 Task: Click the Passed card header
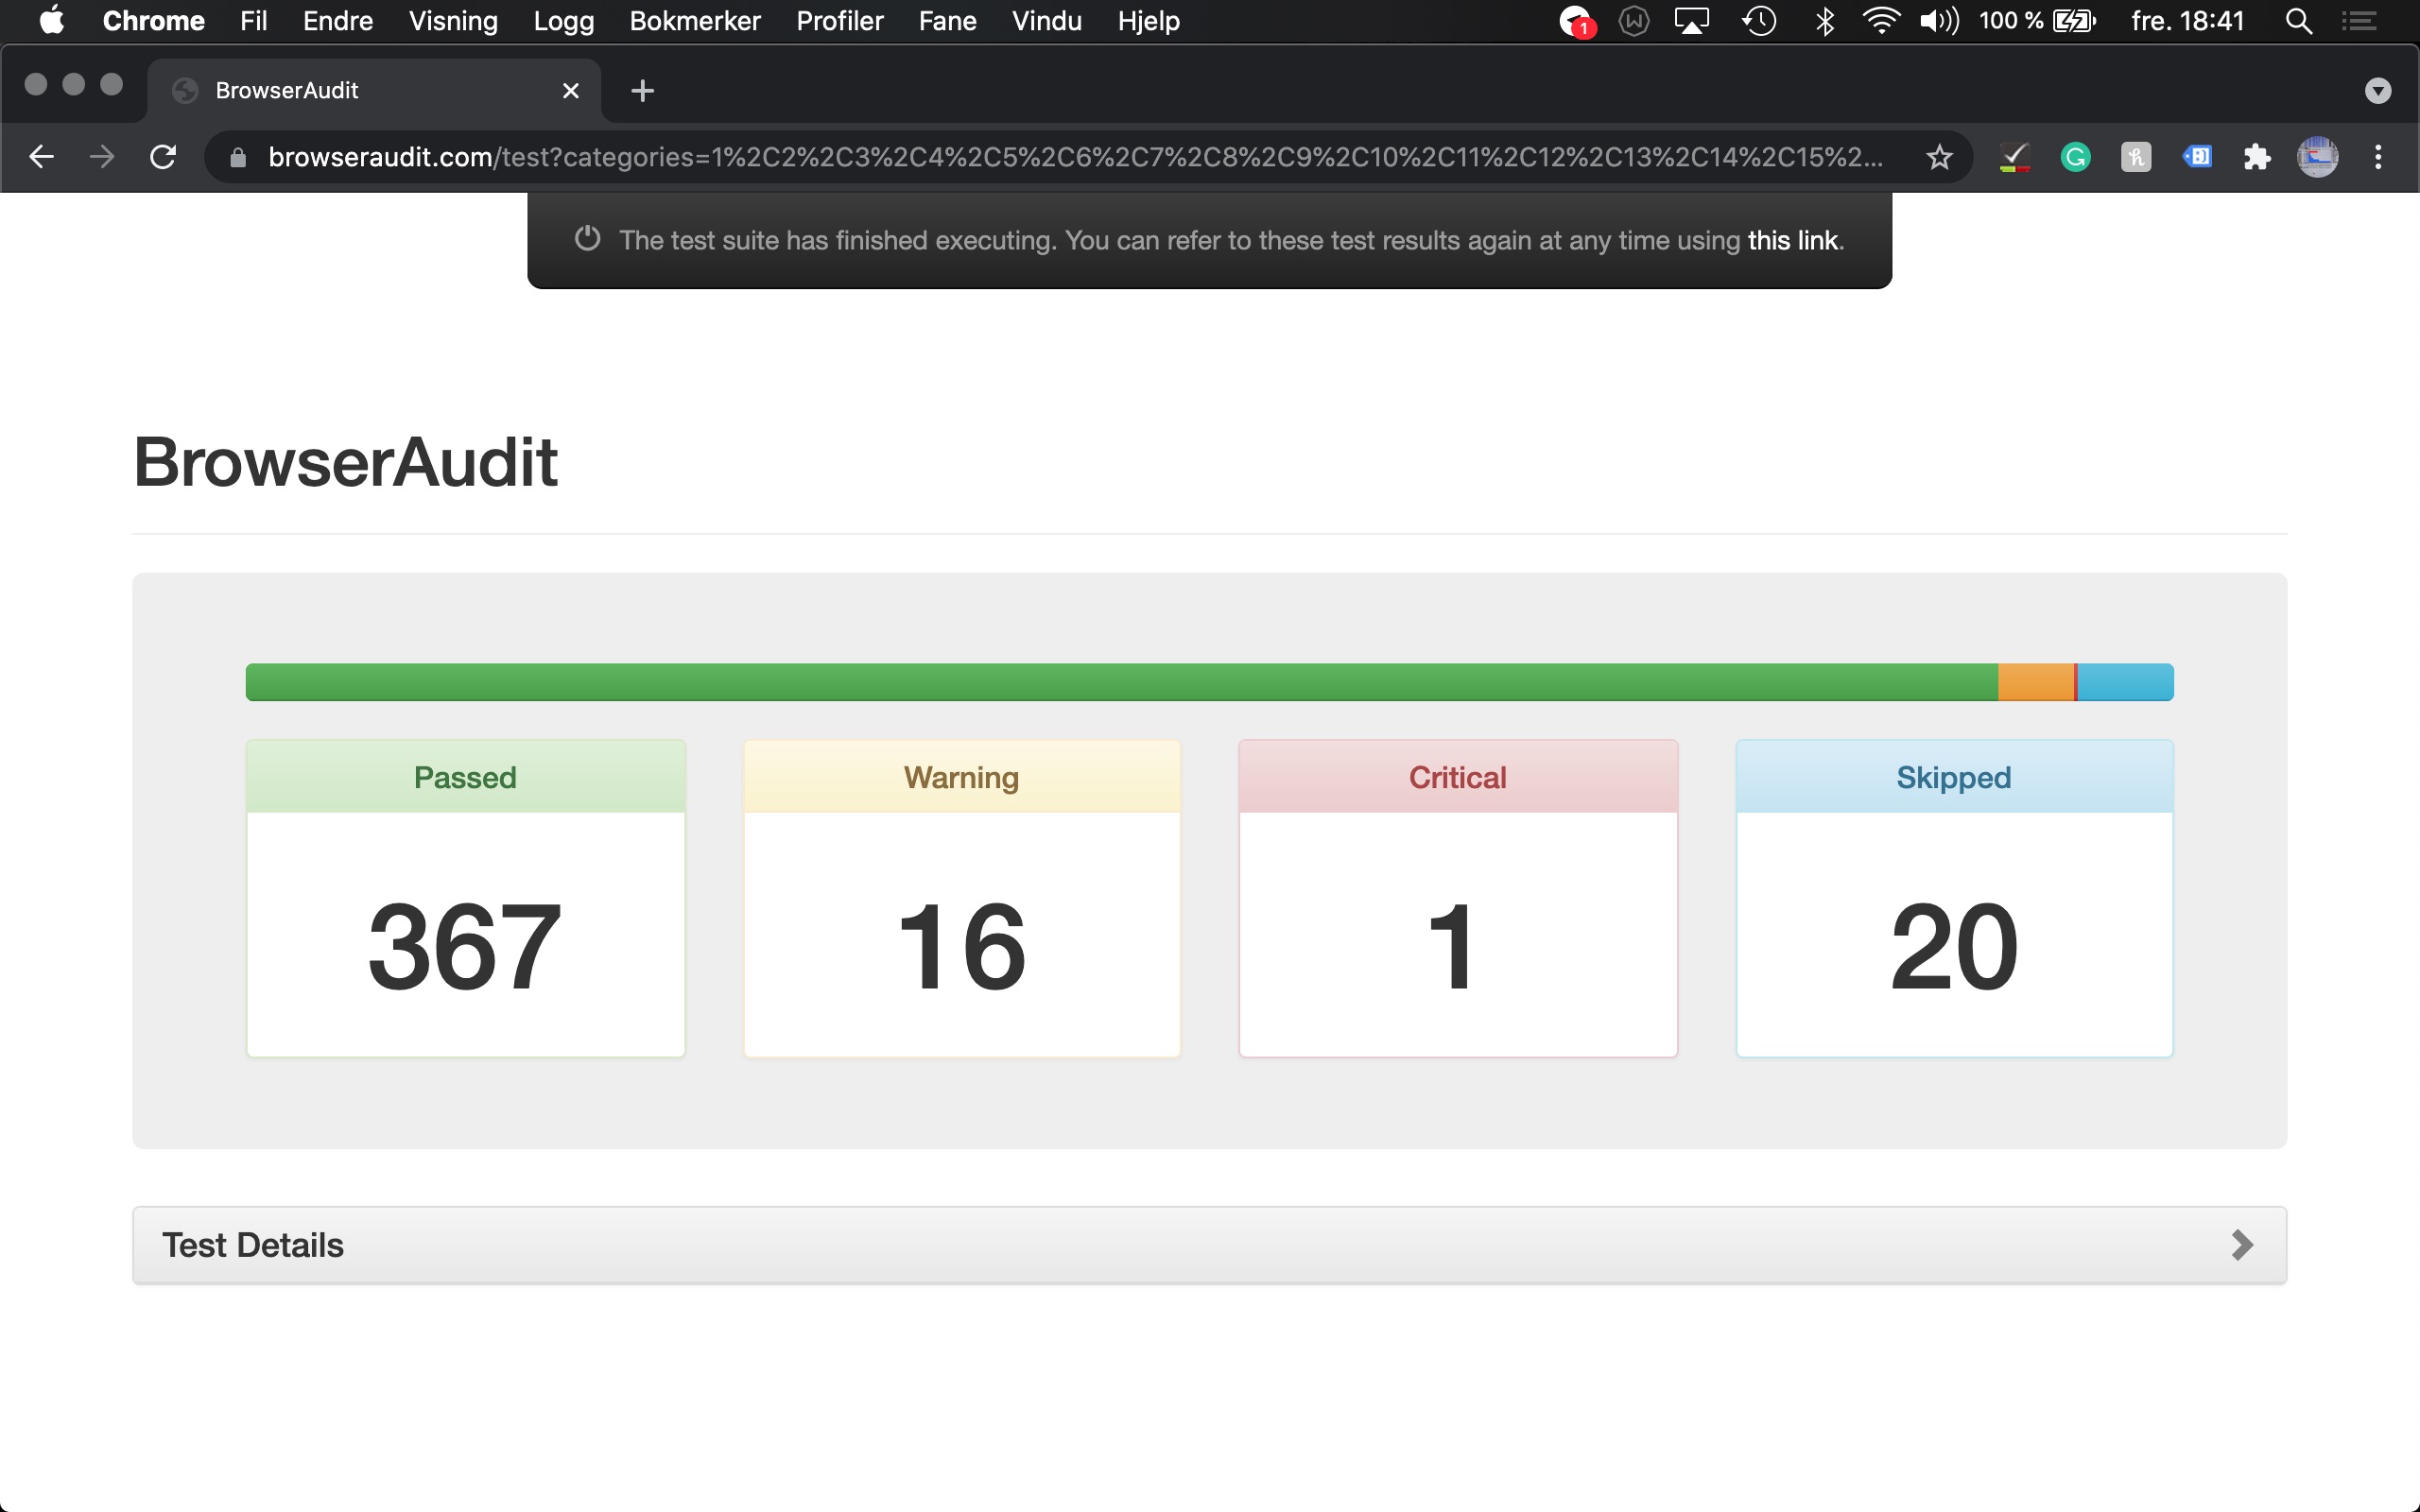pyautogui.click(x=465, y=777)
